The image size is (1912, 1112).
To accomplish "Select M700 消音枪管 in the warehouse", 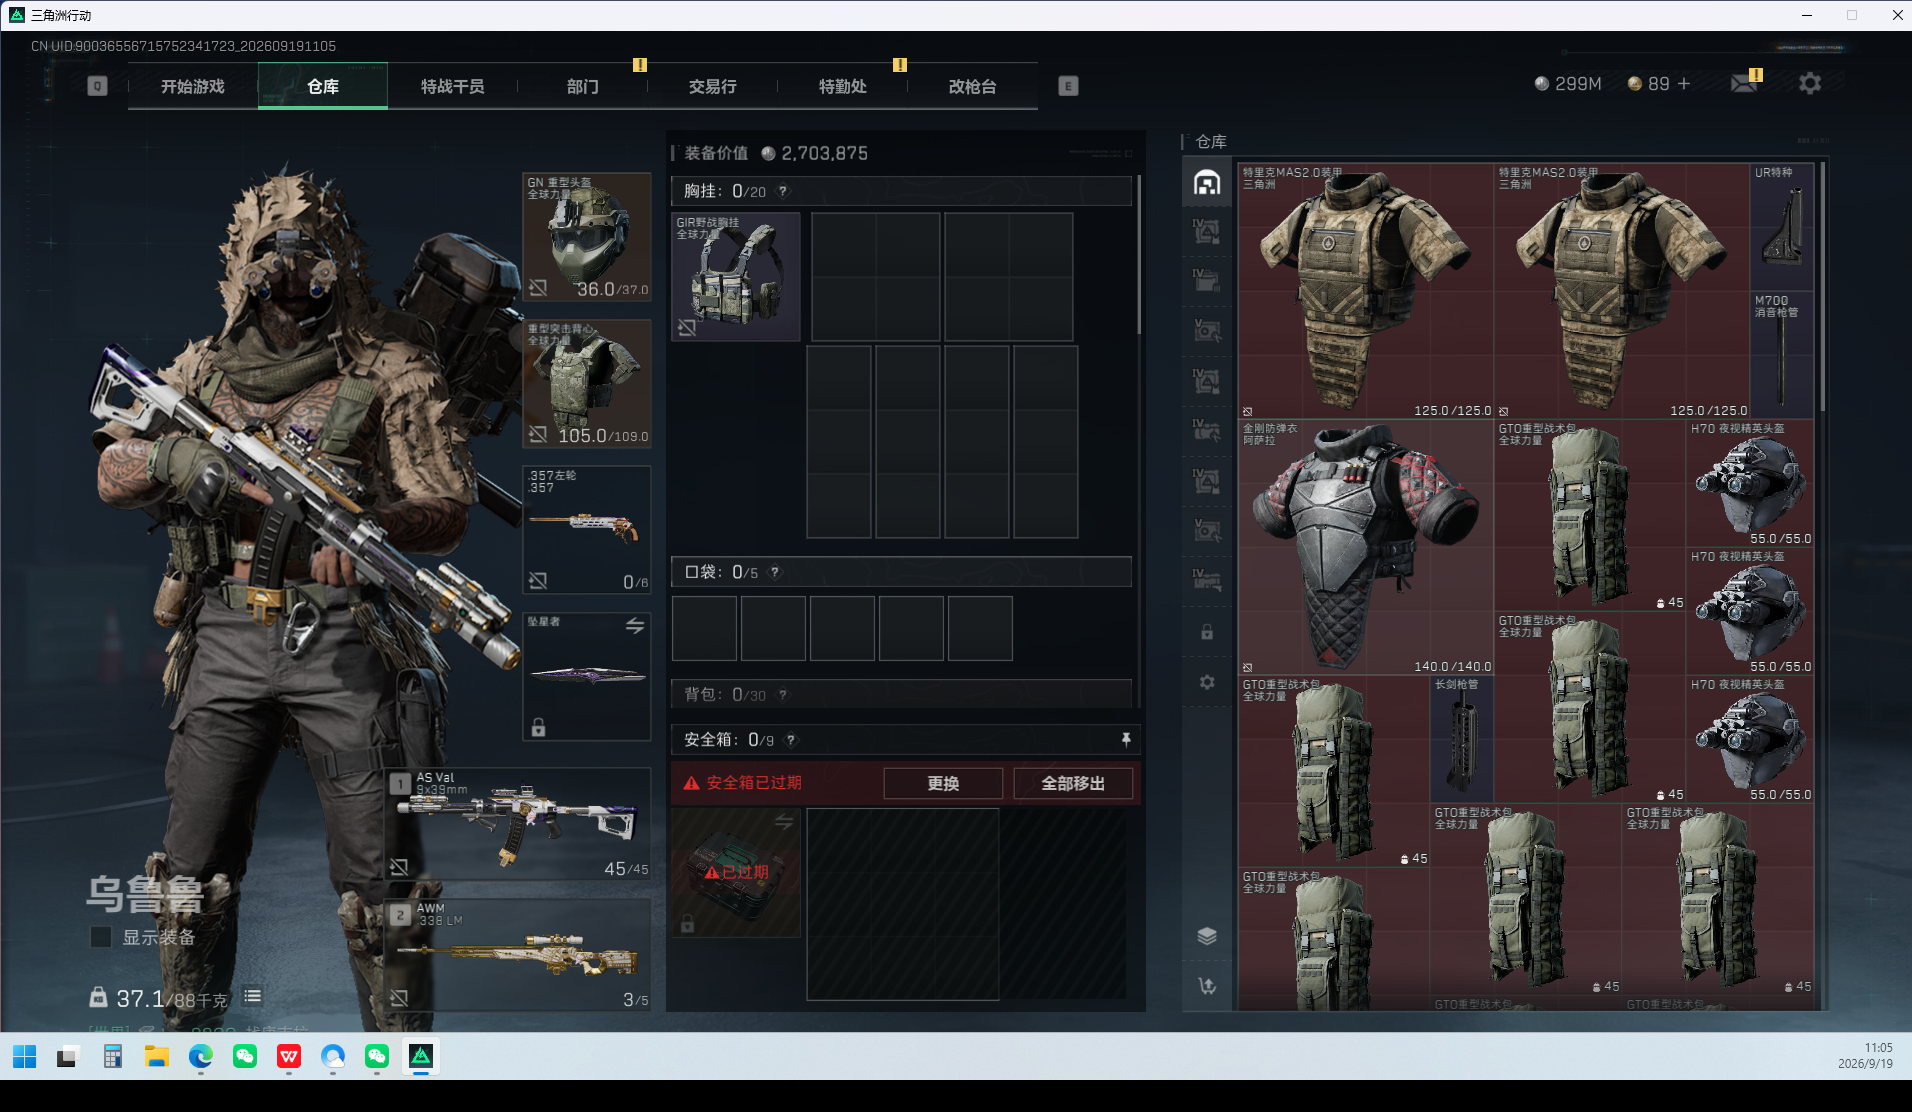I will click(1782, 355).
